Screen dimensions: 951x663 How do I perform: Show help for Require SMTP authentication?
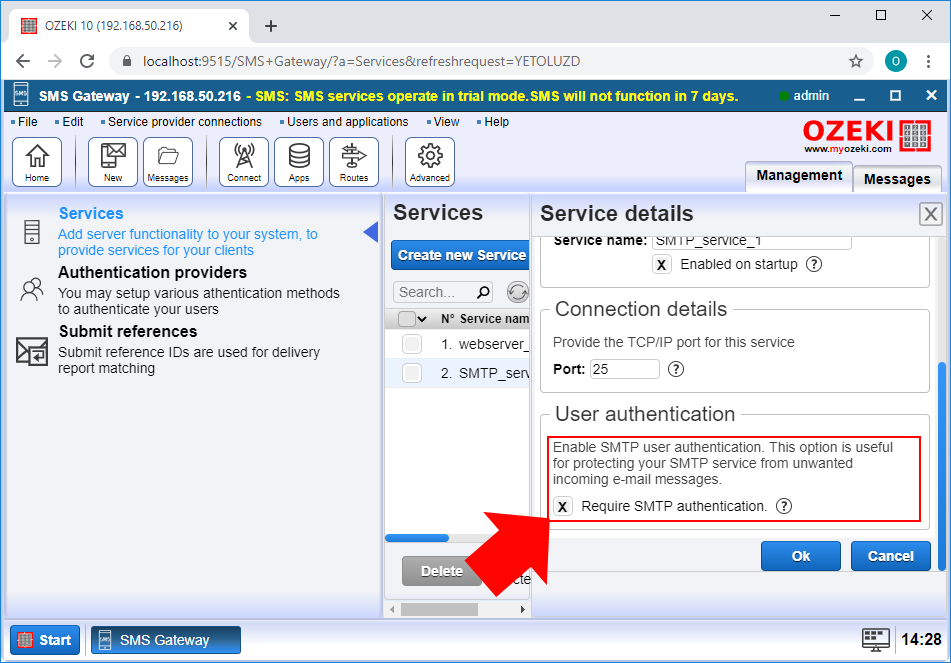pos(784,506)
